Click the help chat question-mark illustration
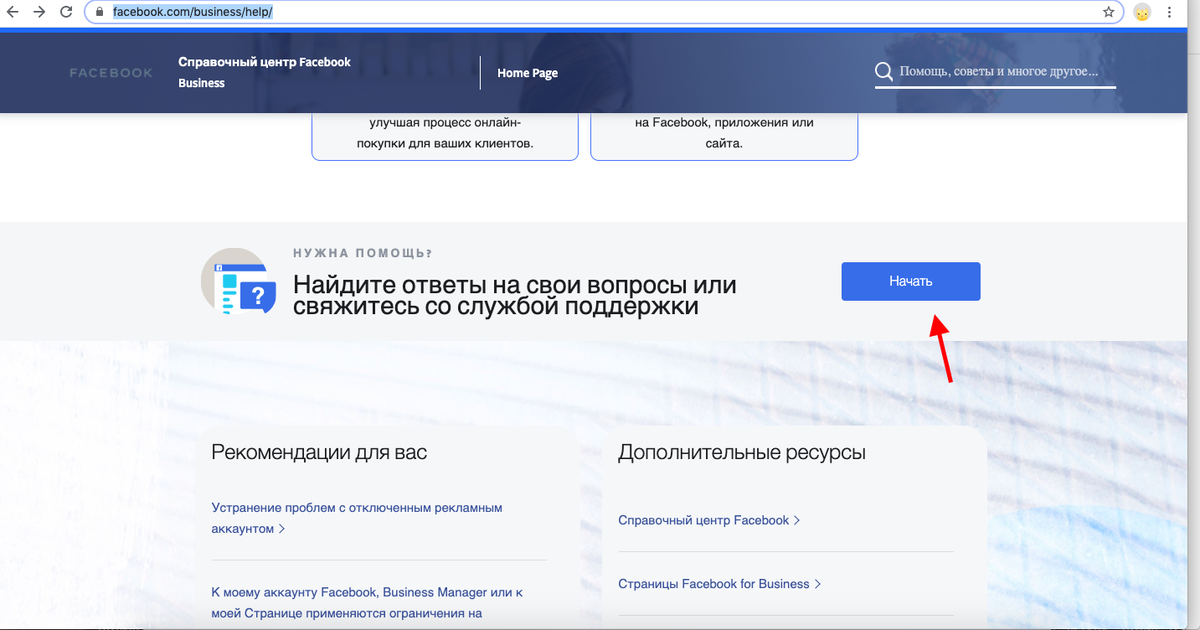Viewport: 1200px width, 630px height. point(238,281)
